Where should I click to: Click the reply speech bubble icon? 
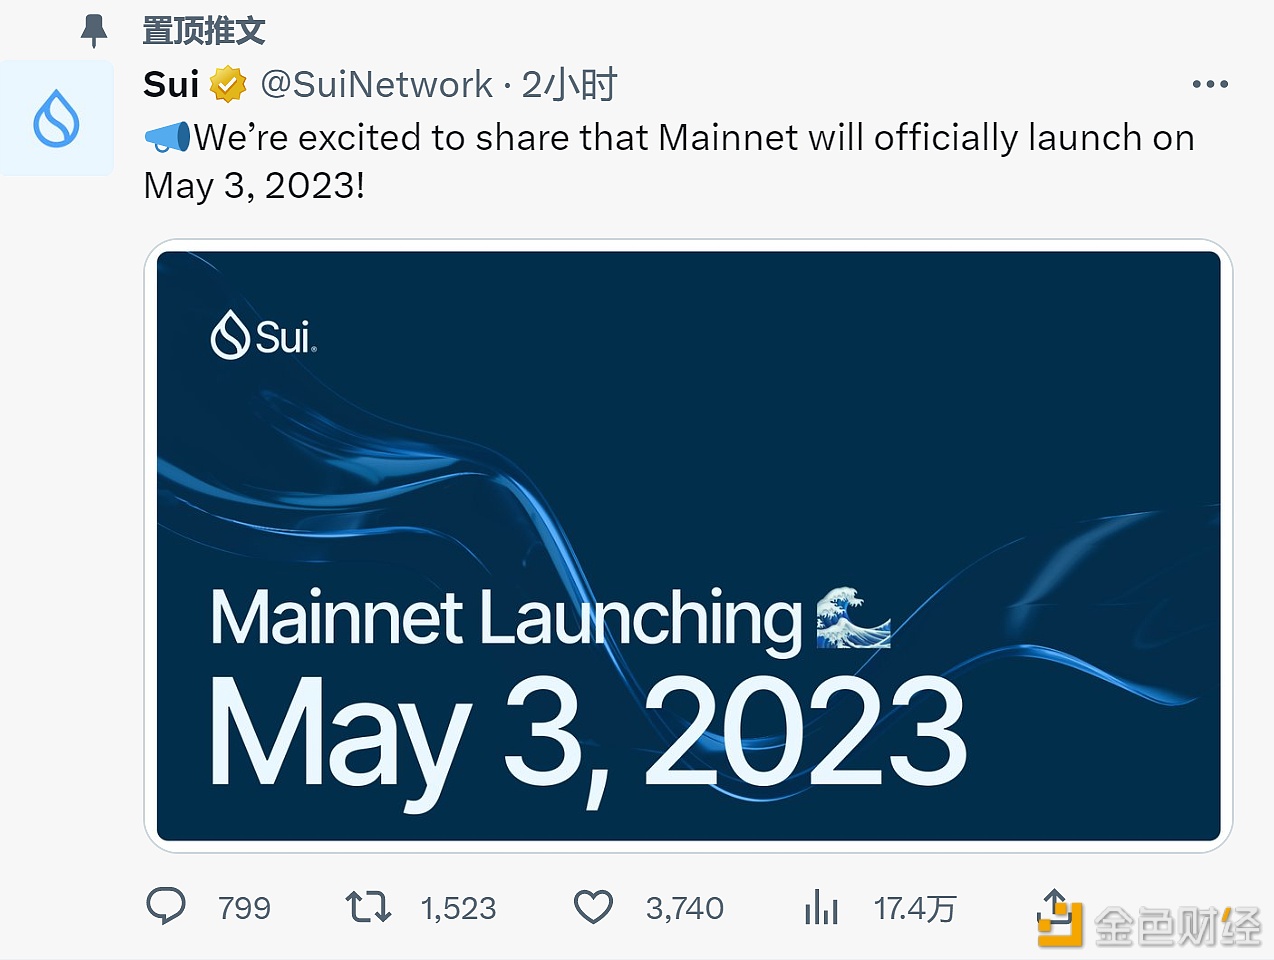tap(166, 907)
